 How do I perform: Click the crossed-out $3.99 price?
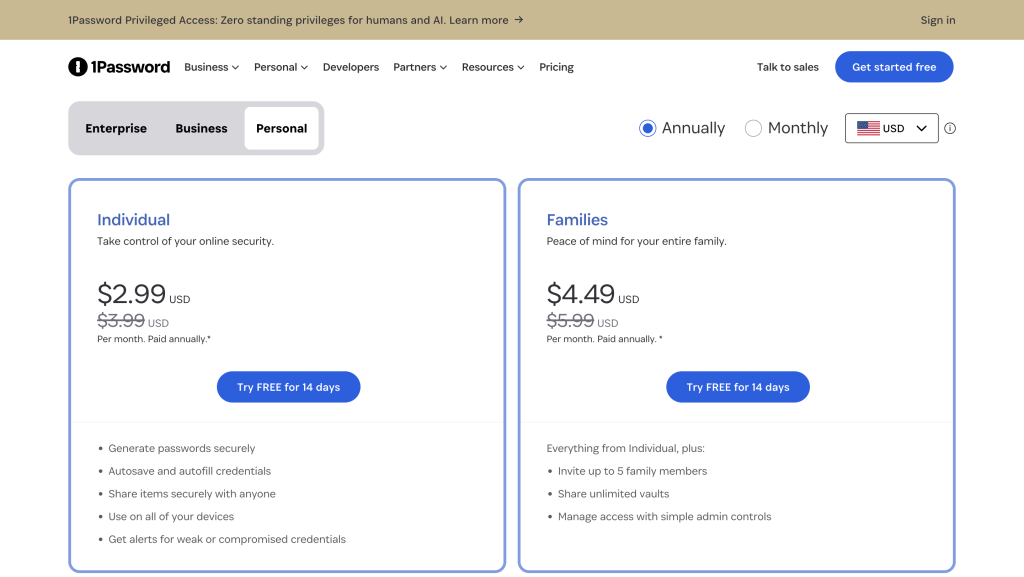[121, 320]
